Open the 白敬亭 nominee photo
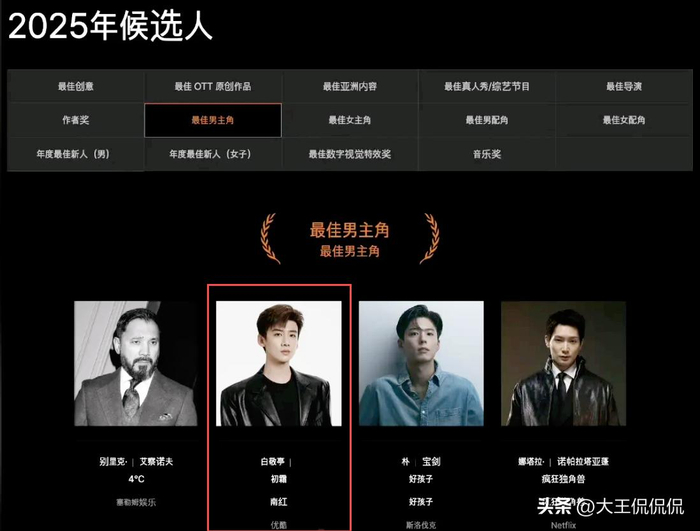 (279, 364)
